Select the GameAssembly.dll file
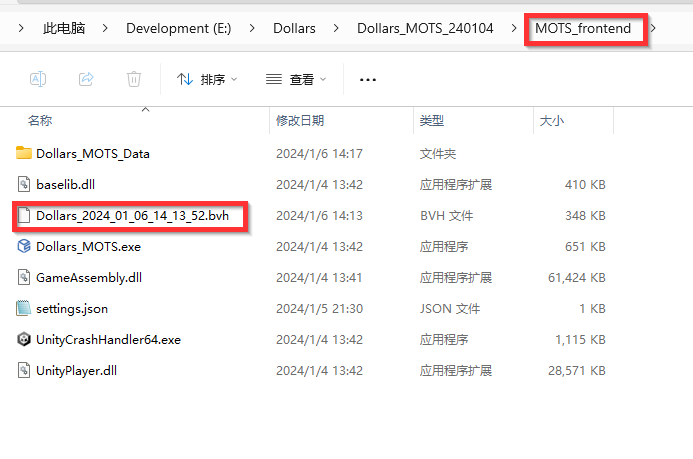The image size is (693, 459). (x=88, y=277)
